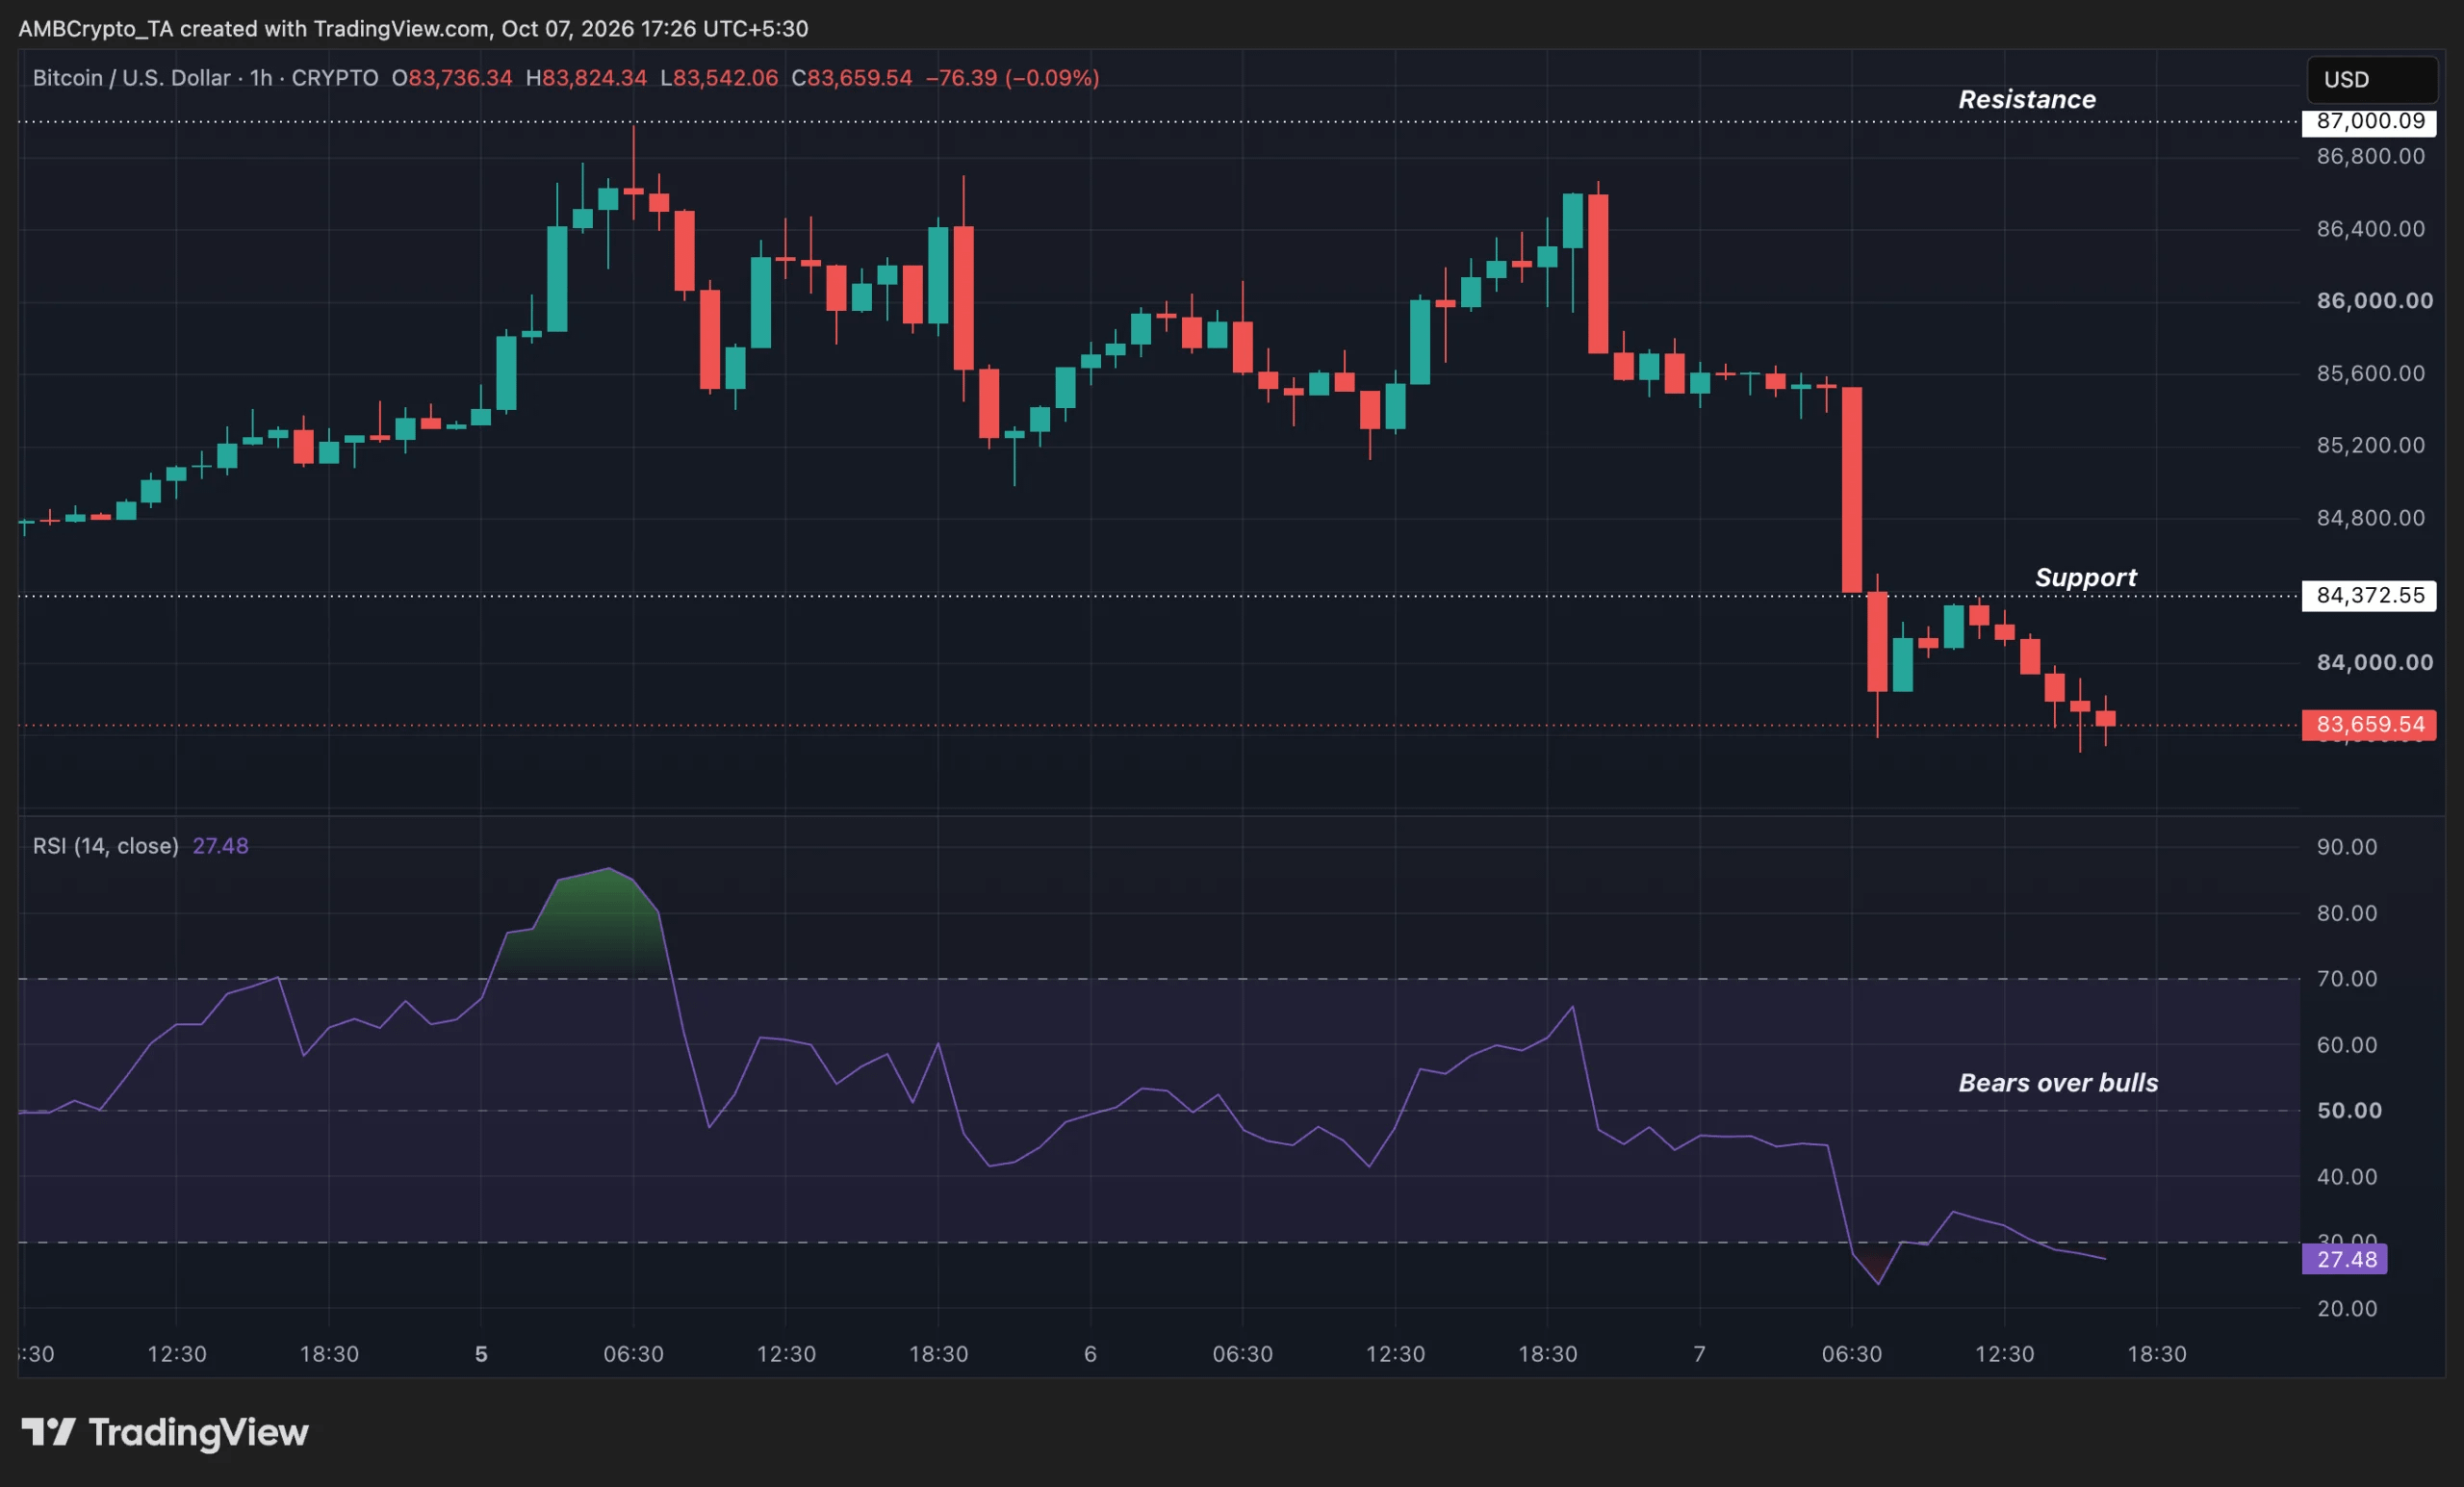Click the 86,800.00 price axis label

pyautogui.click(x=2370, y=156)
